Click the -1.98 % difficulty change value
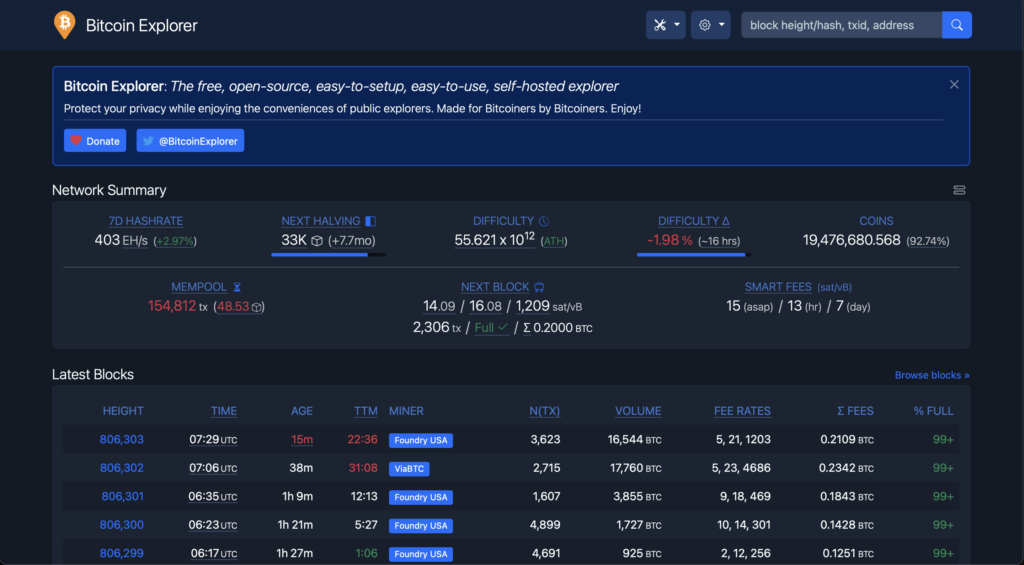1024x565 pixels. click(669, 240)
